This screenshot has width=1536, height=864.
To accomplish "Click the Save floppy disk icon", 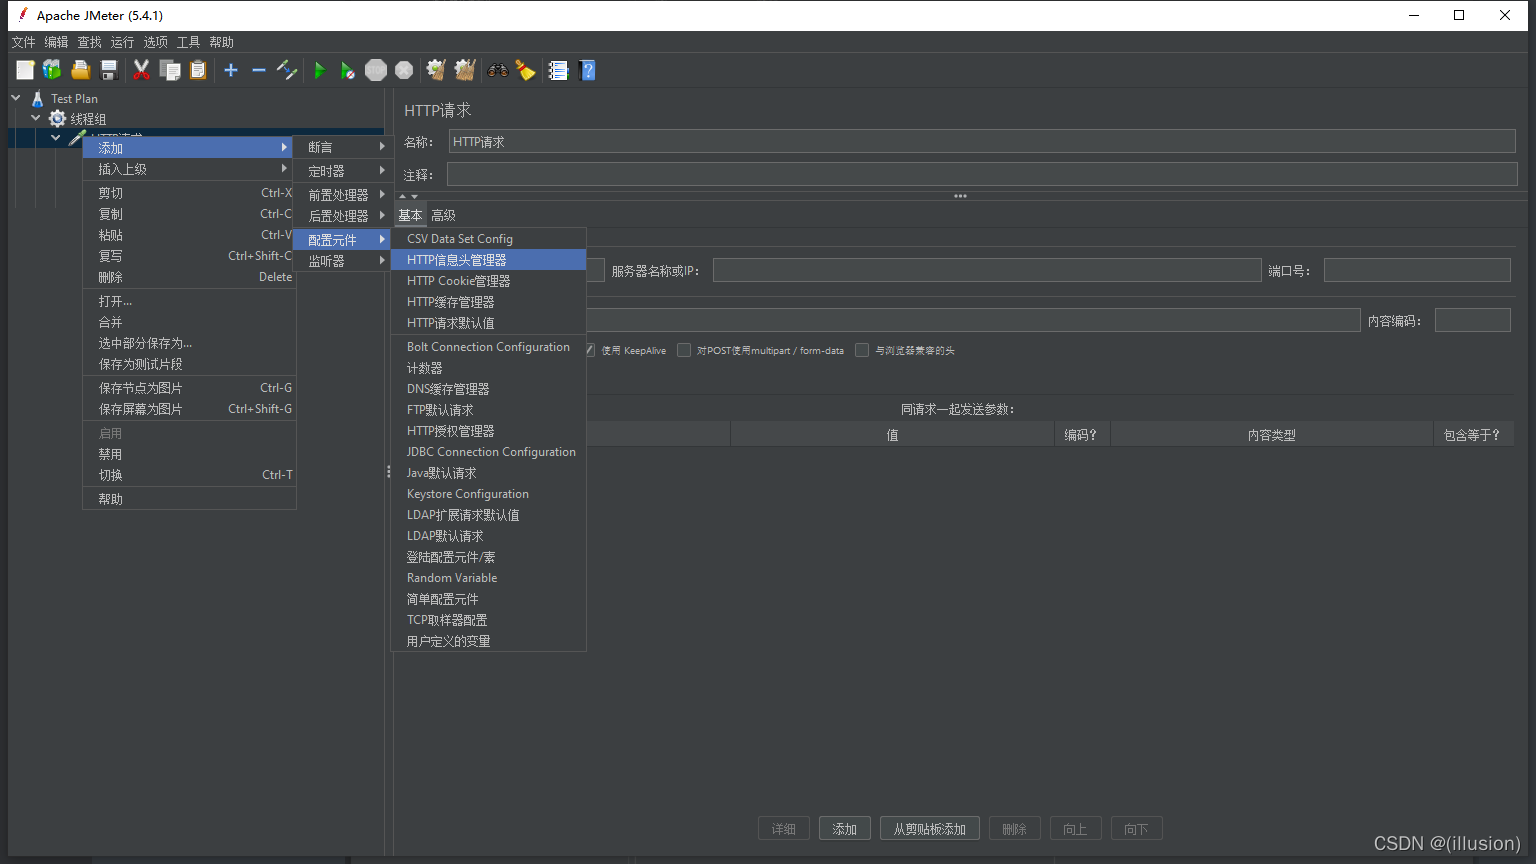I will (x=109, y=70).
